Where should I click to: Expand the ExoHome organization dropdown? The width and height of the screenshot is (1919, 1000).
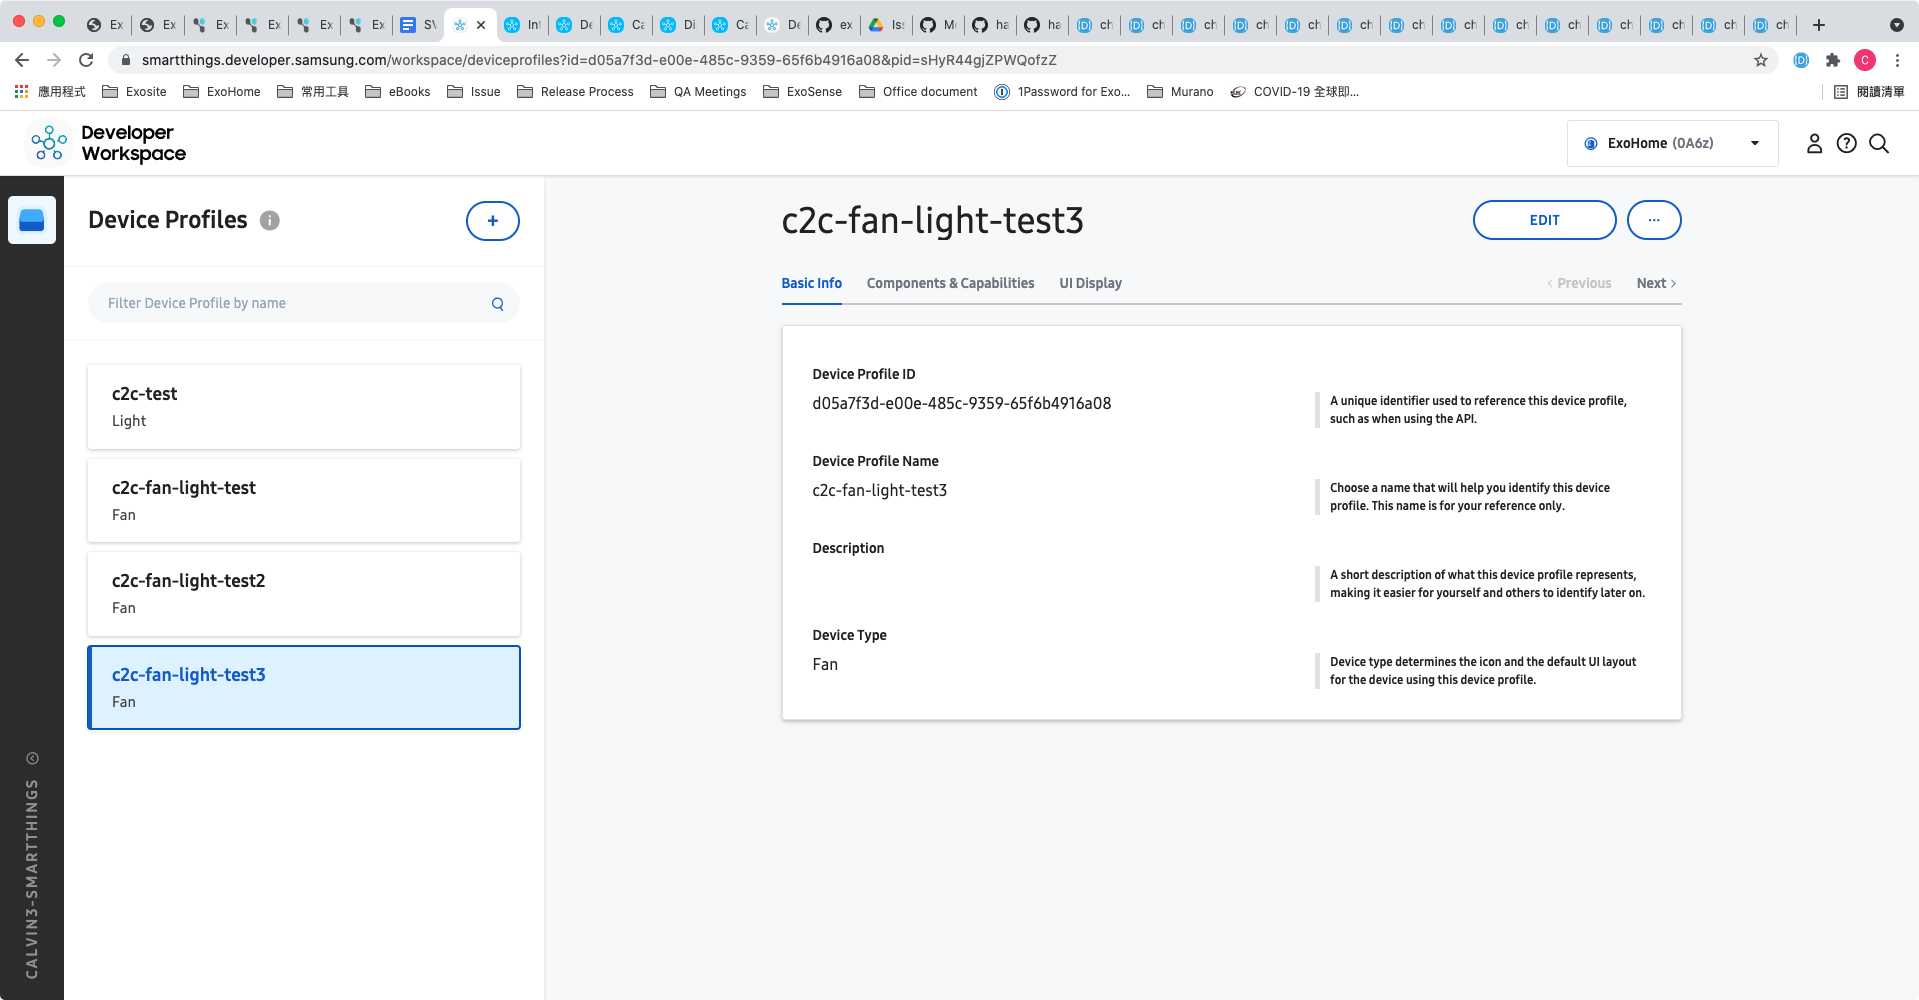pyautogui.click(x=1672, y=143)
